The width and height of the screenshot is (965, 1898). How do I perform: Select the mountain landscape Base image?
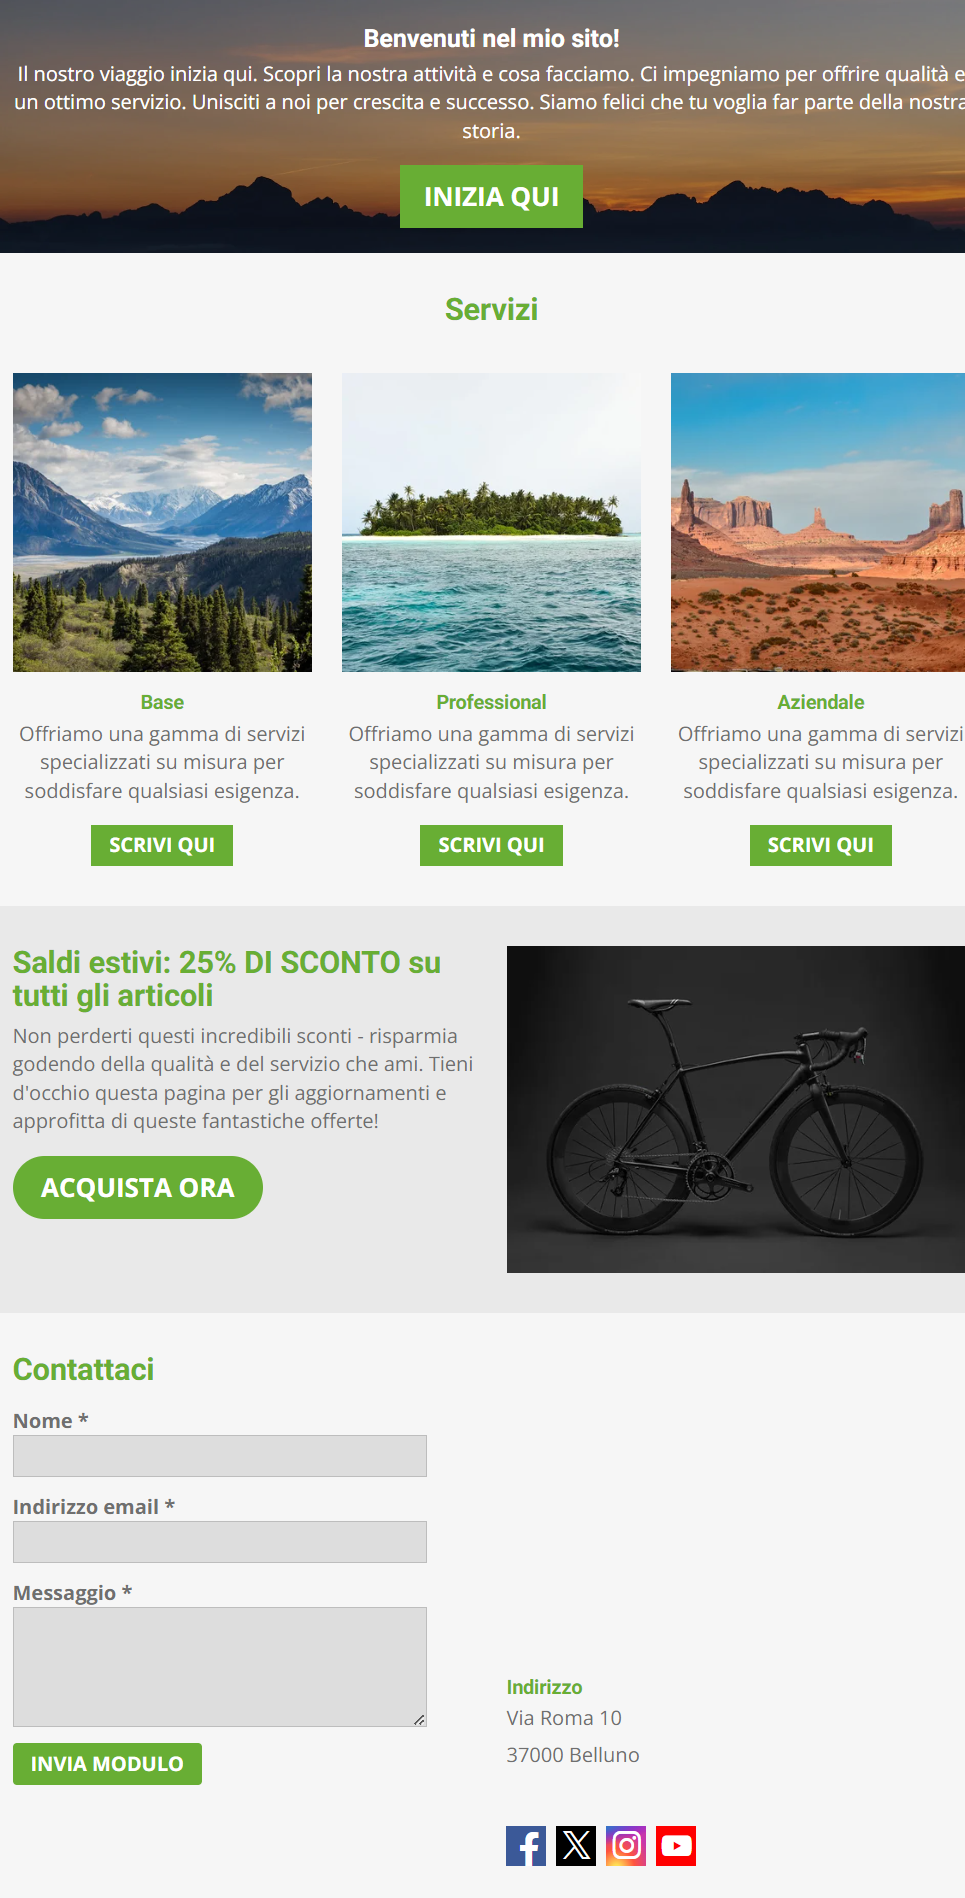pos(162,522)
